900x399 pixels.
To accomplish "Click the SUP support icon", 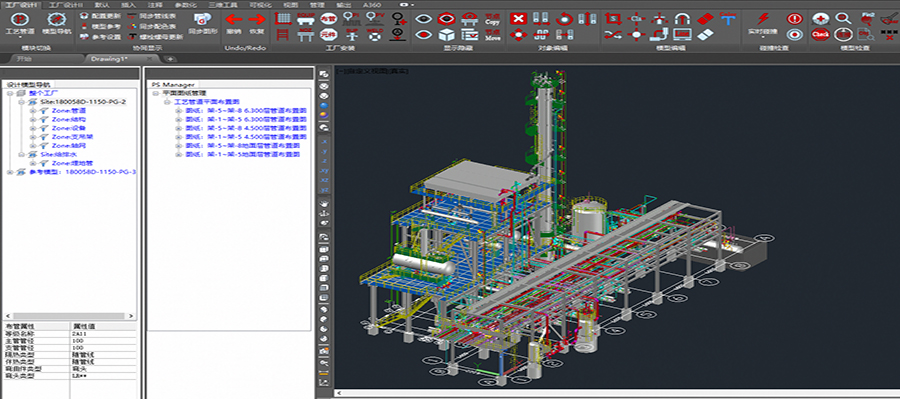I will (351, 35).
